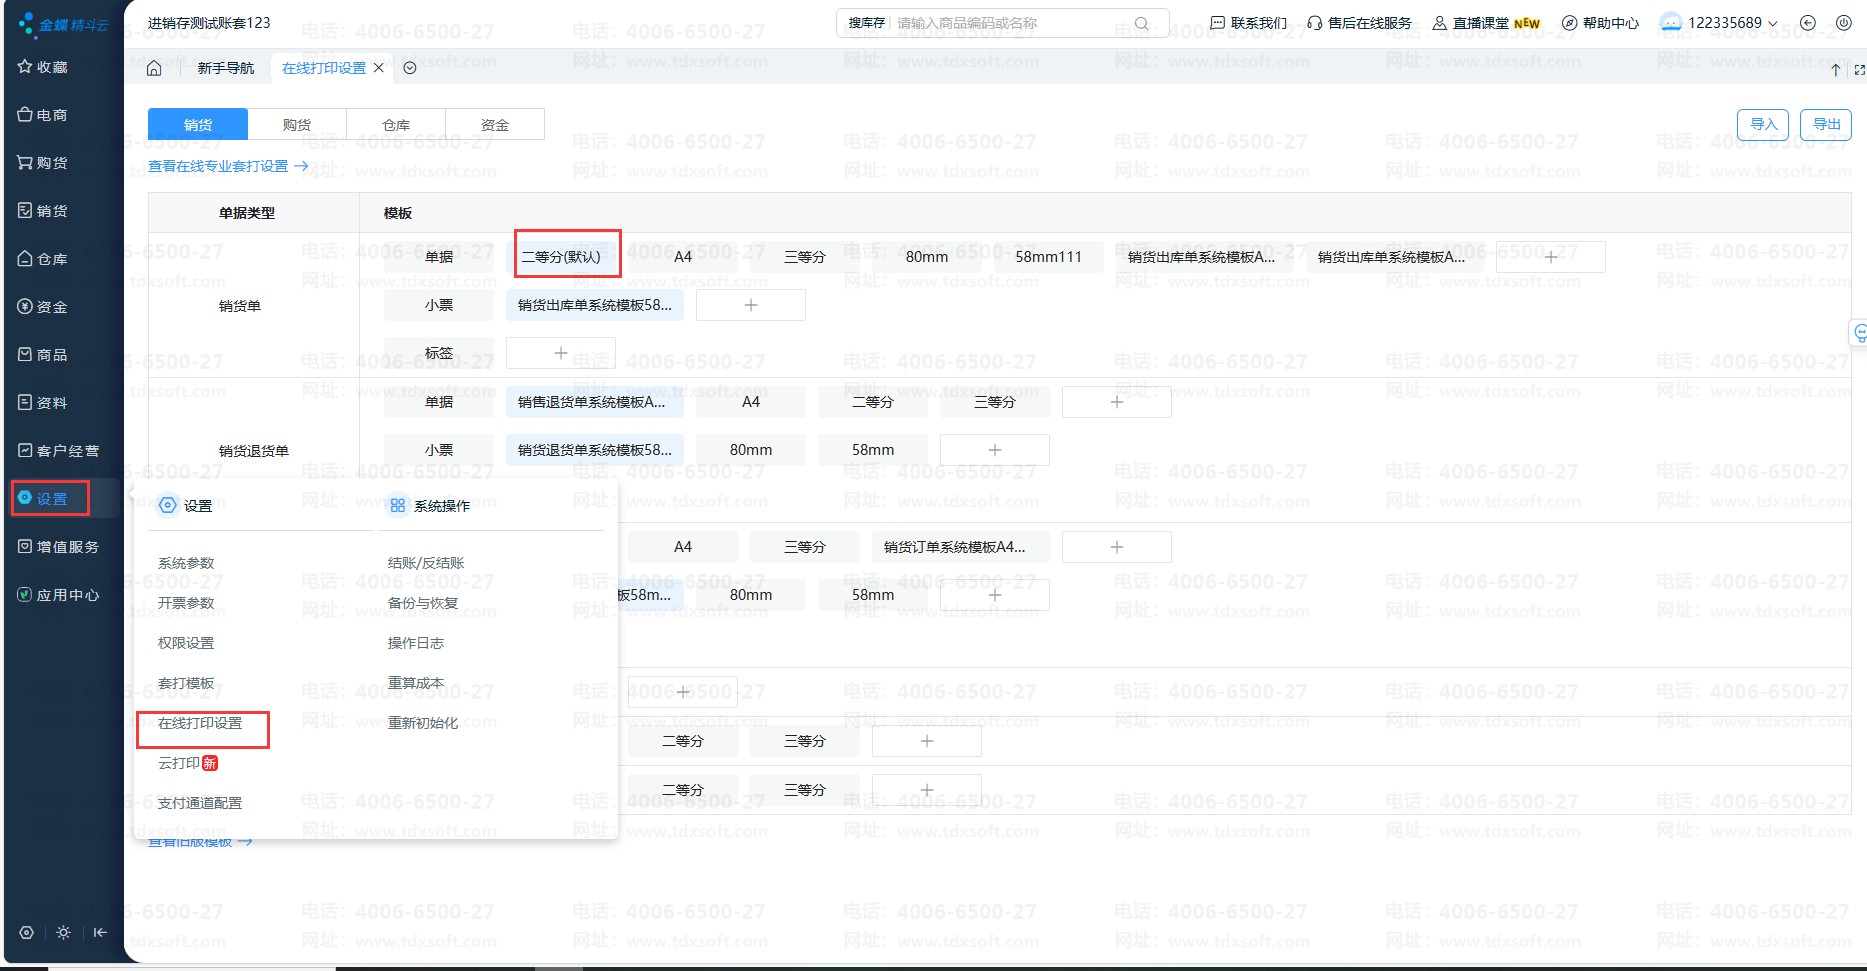
Task: Switch to the 仓库 tab
Action: (396, 125)
